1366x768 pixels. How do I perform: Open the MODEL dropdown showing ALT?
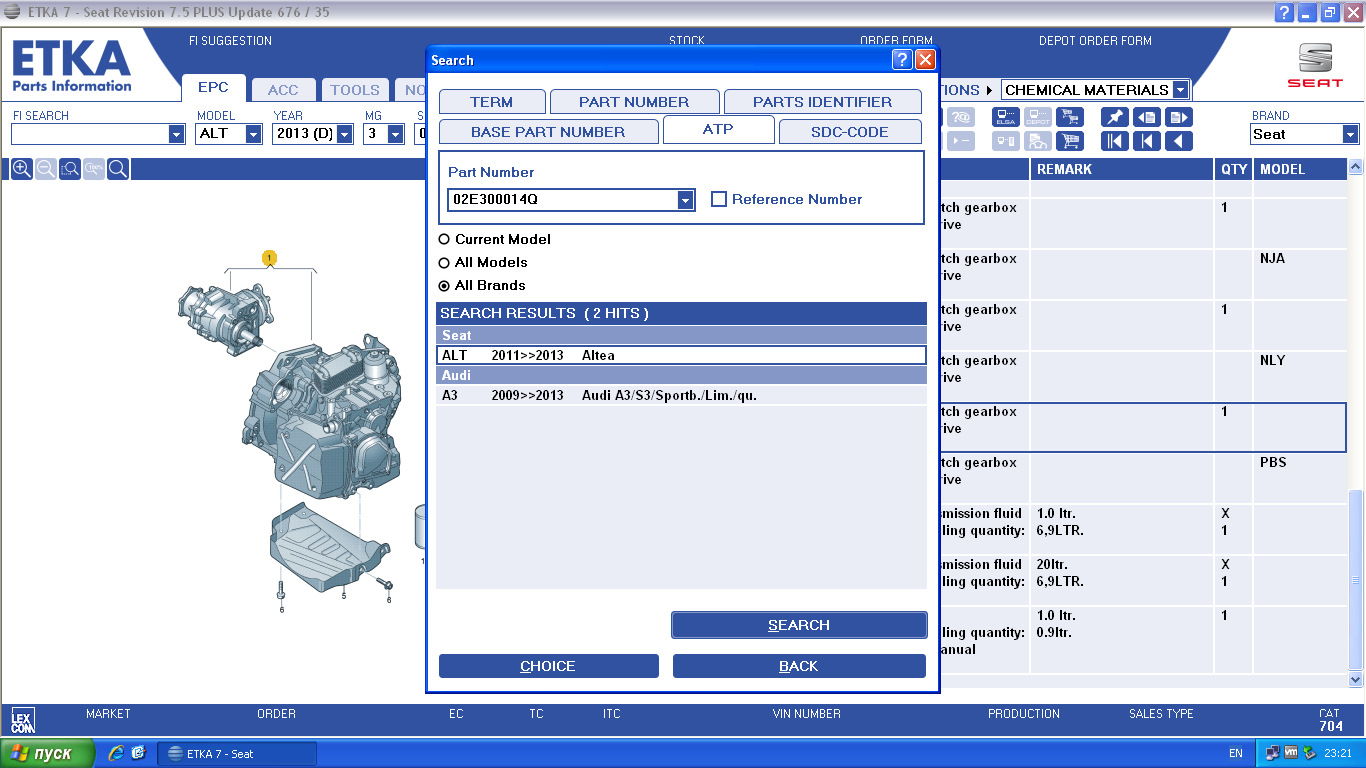(254, 134)
